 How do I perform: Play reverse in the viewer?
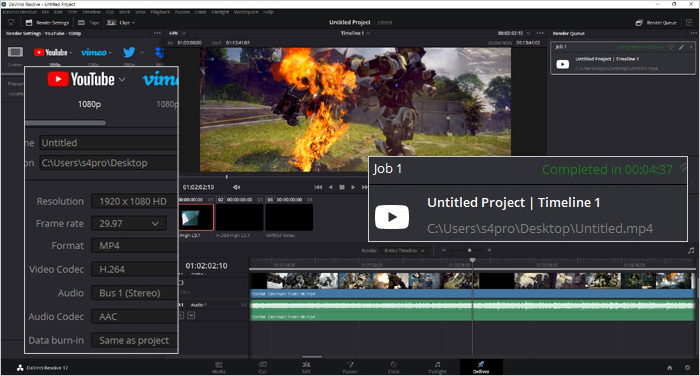point(330,187)
